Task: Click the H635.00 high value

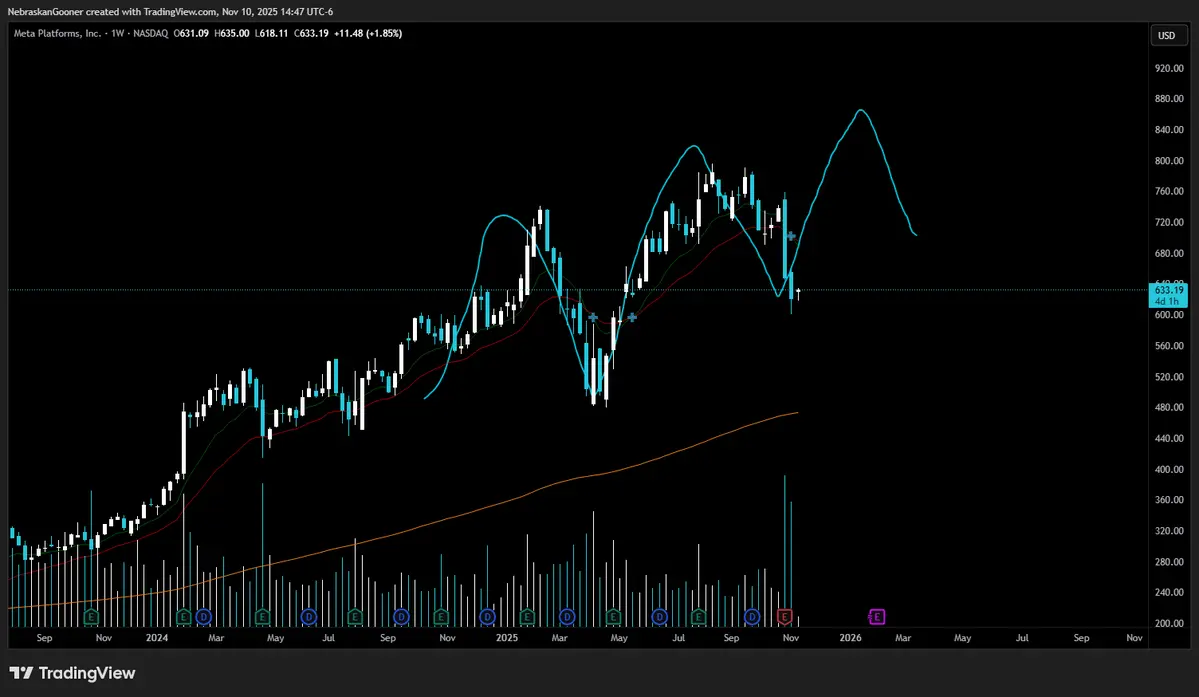Action: (x=232, y=34)
